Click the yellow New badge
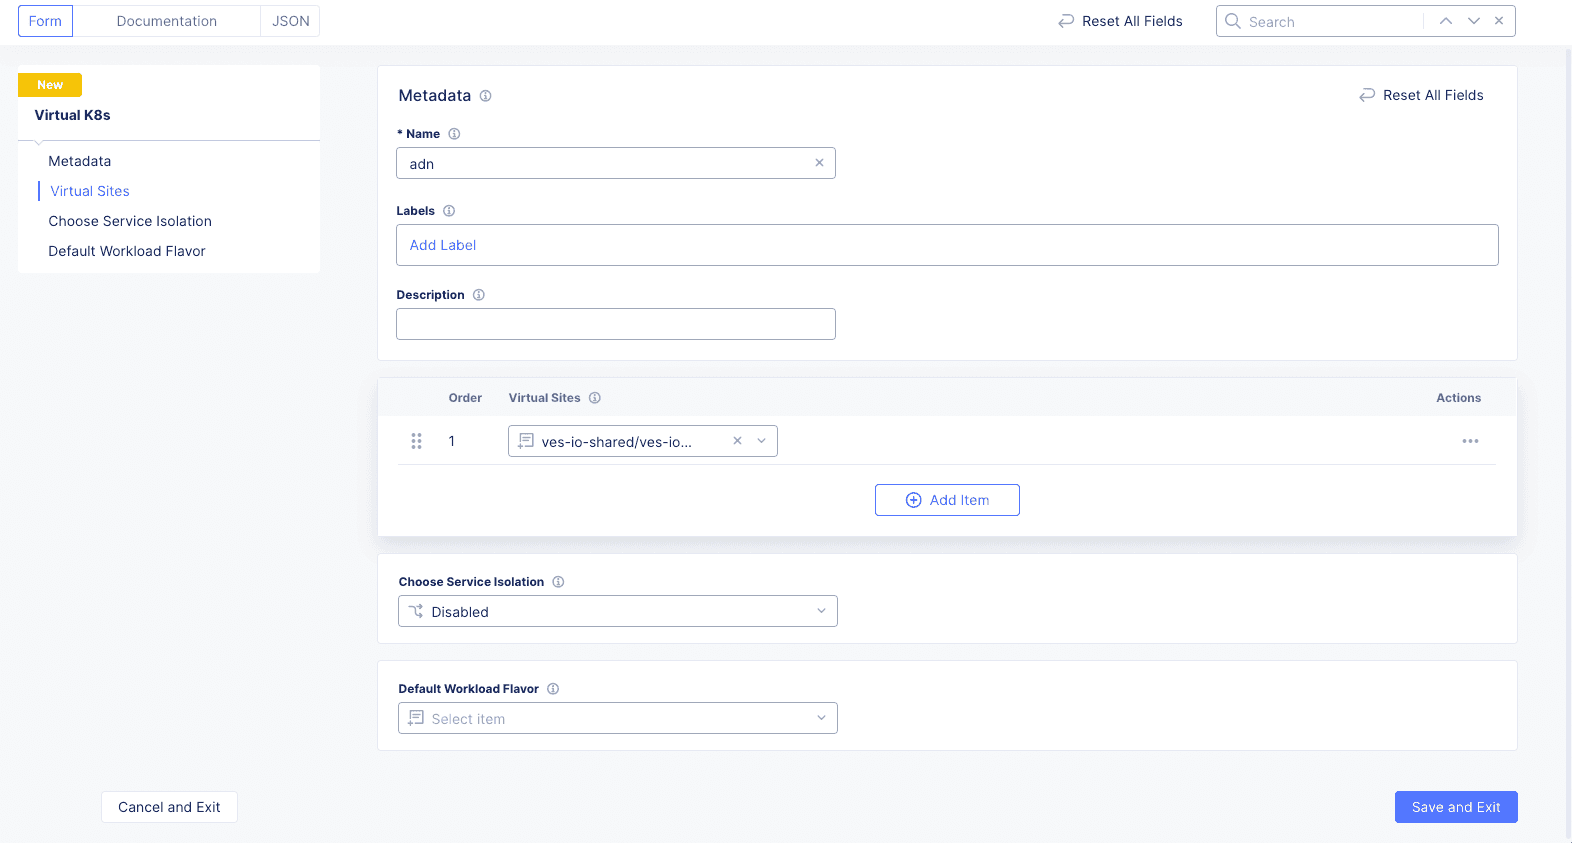1572x843 pixels. 50,85
